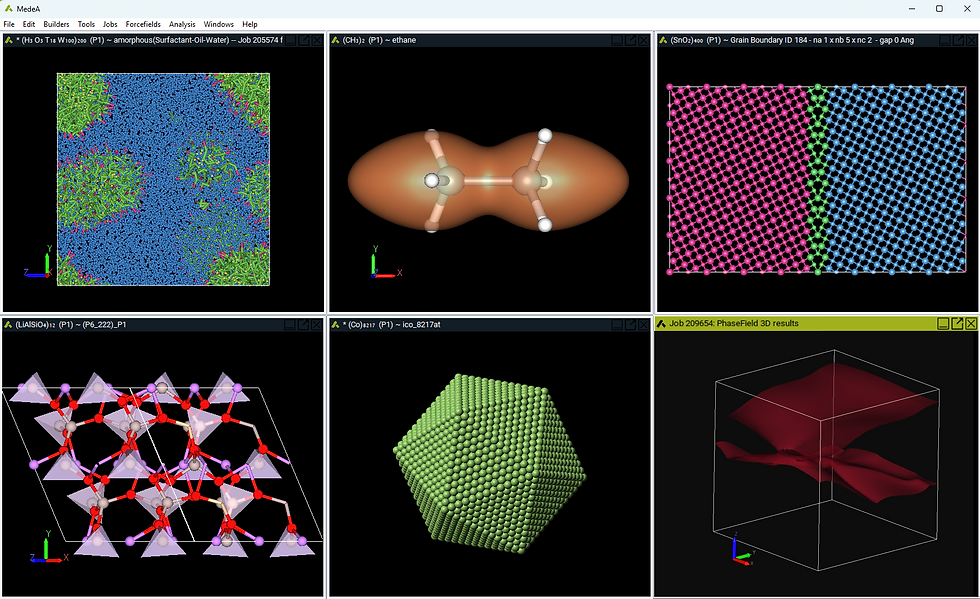
Task: Open the Tools menu
Action: 86,24
